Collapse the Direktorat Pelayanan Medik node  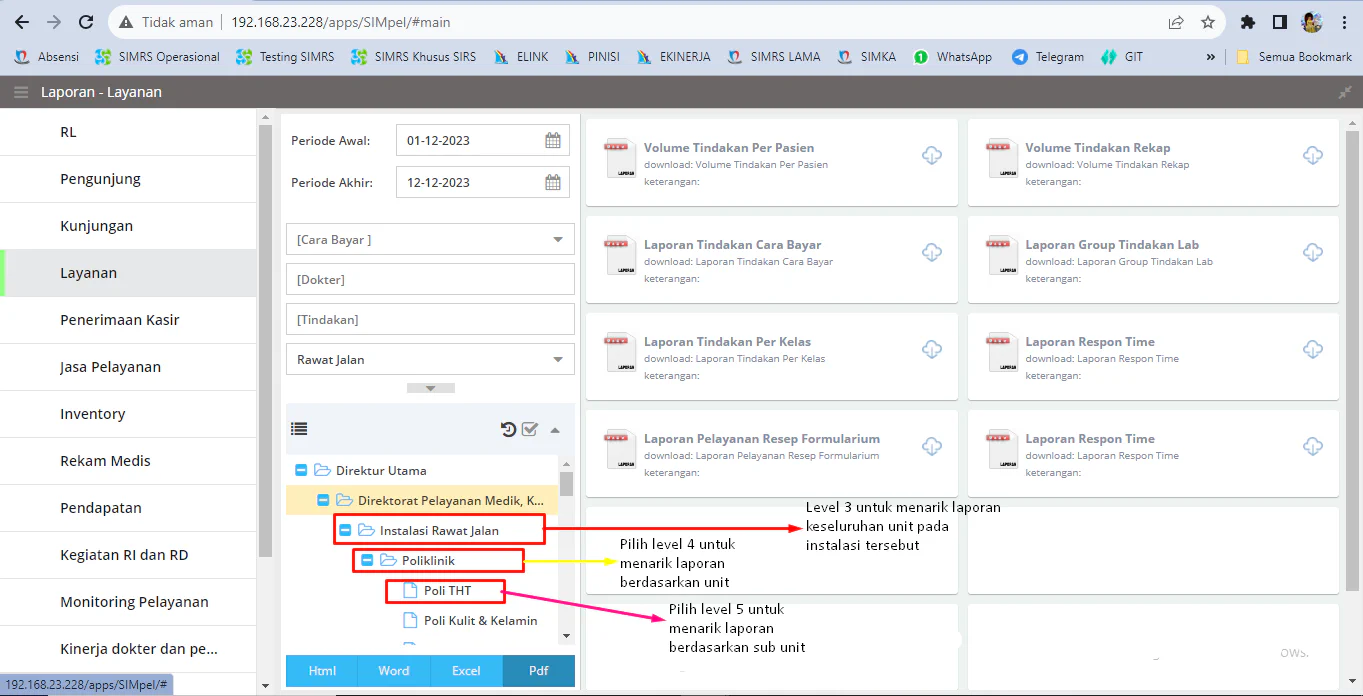coord(323,500)
